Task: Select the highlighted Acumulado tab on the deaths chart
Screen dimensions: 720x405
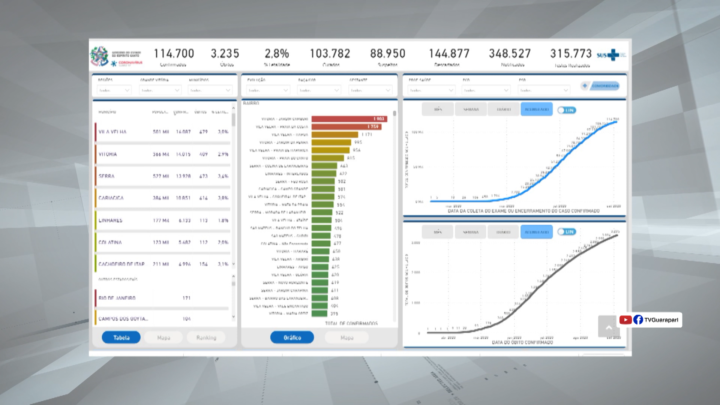Action: pyautogui.click(x=536, y=232)
